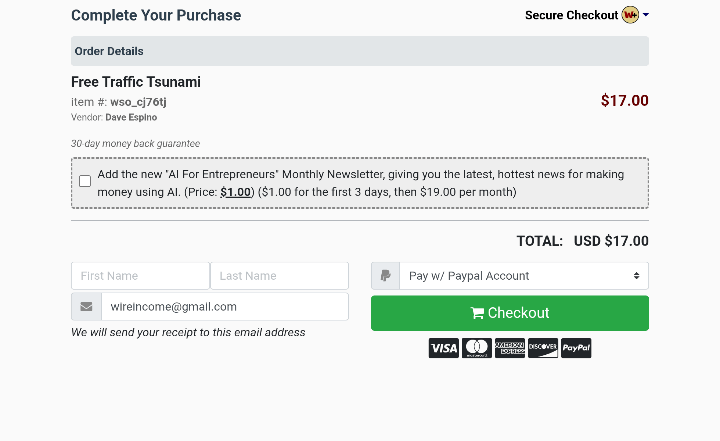Image resolution: width=720 pixels, height=441 pixels.
Task: Click the Order Details header bar
Action: point(360,51)
